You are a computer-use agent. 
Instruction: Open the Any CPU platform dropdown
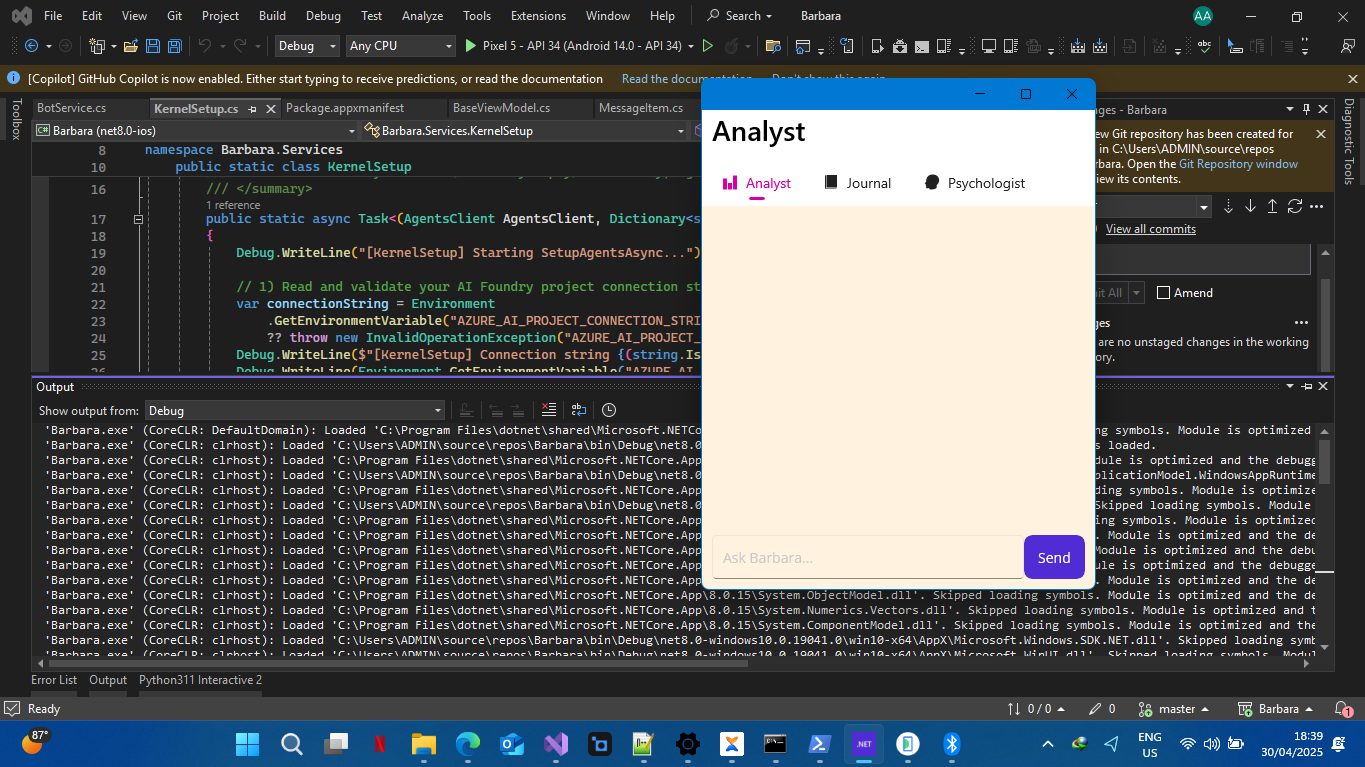click(401, 46)
